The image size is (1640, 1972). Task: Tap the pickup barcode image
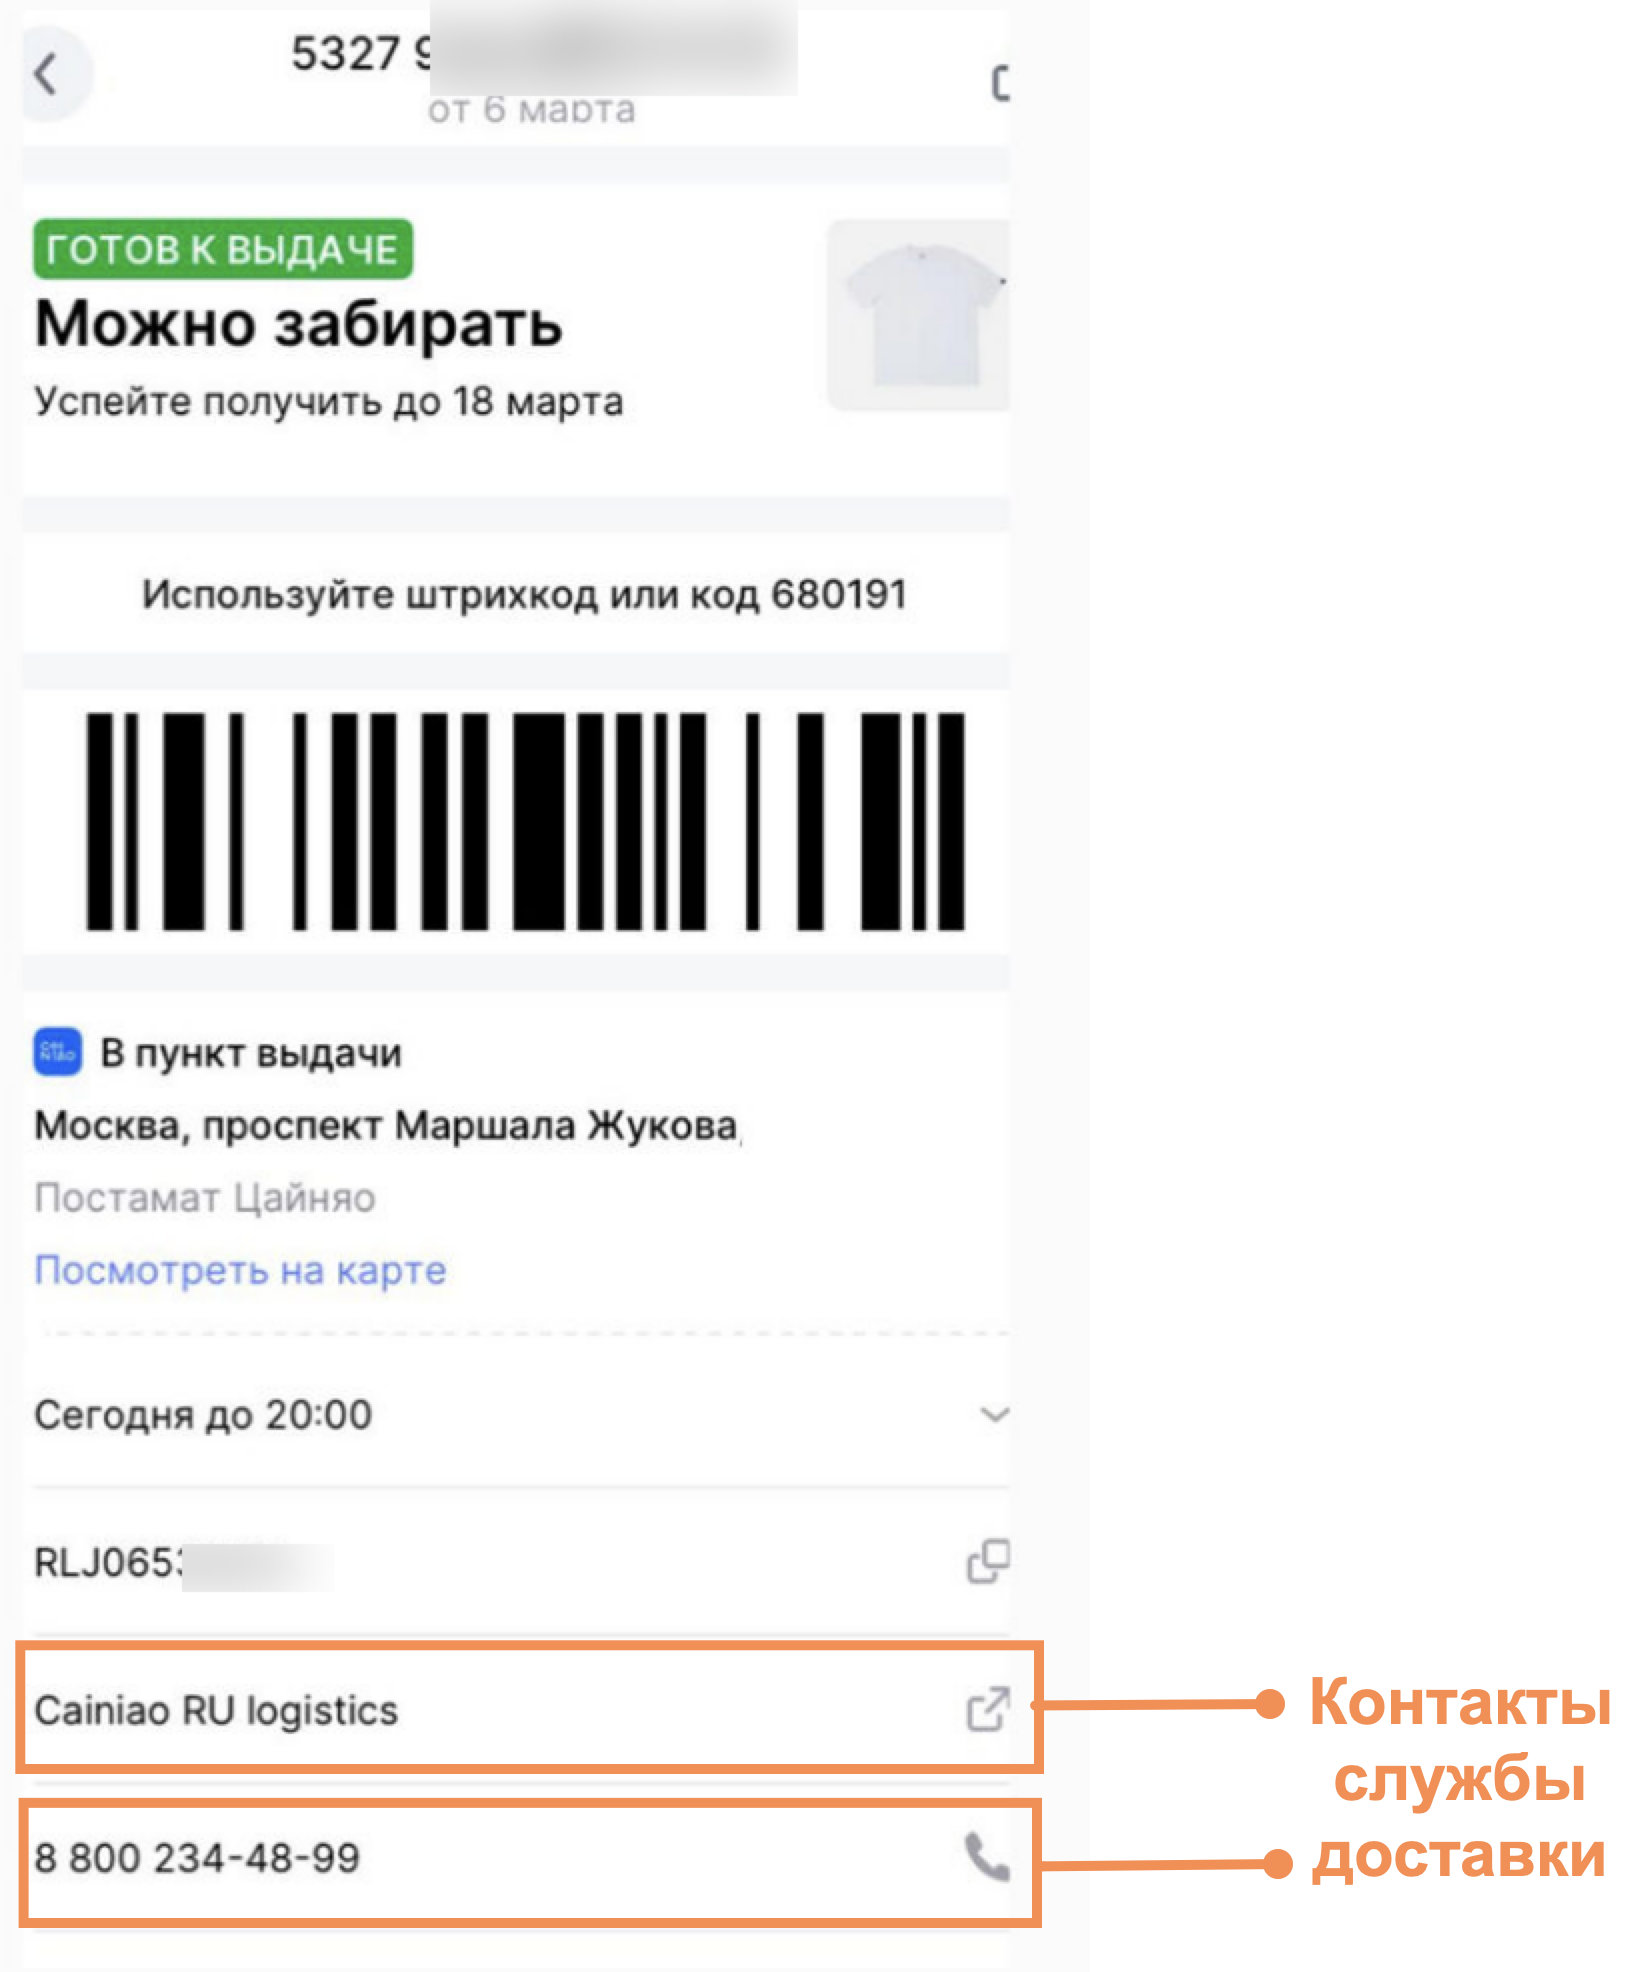(525, 821)
